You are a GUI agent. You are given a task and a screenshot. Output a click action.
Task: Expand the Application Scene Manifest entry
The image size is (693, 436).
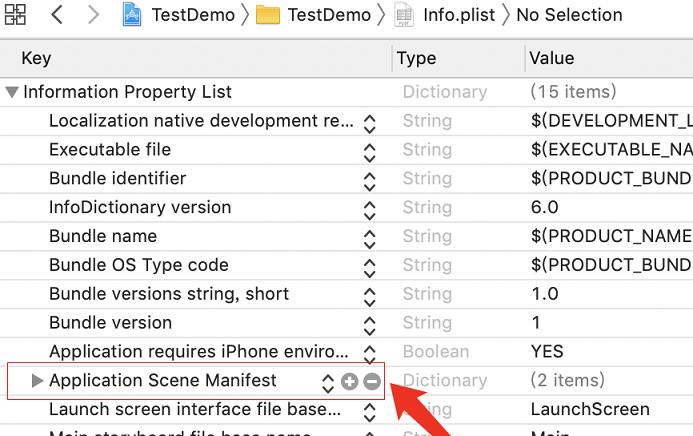37,381
